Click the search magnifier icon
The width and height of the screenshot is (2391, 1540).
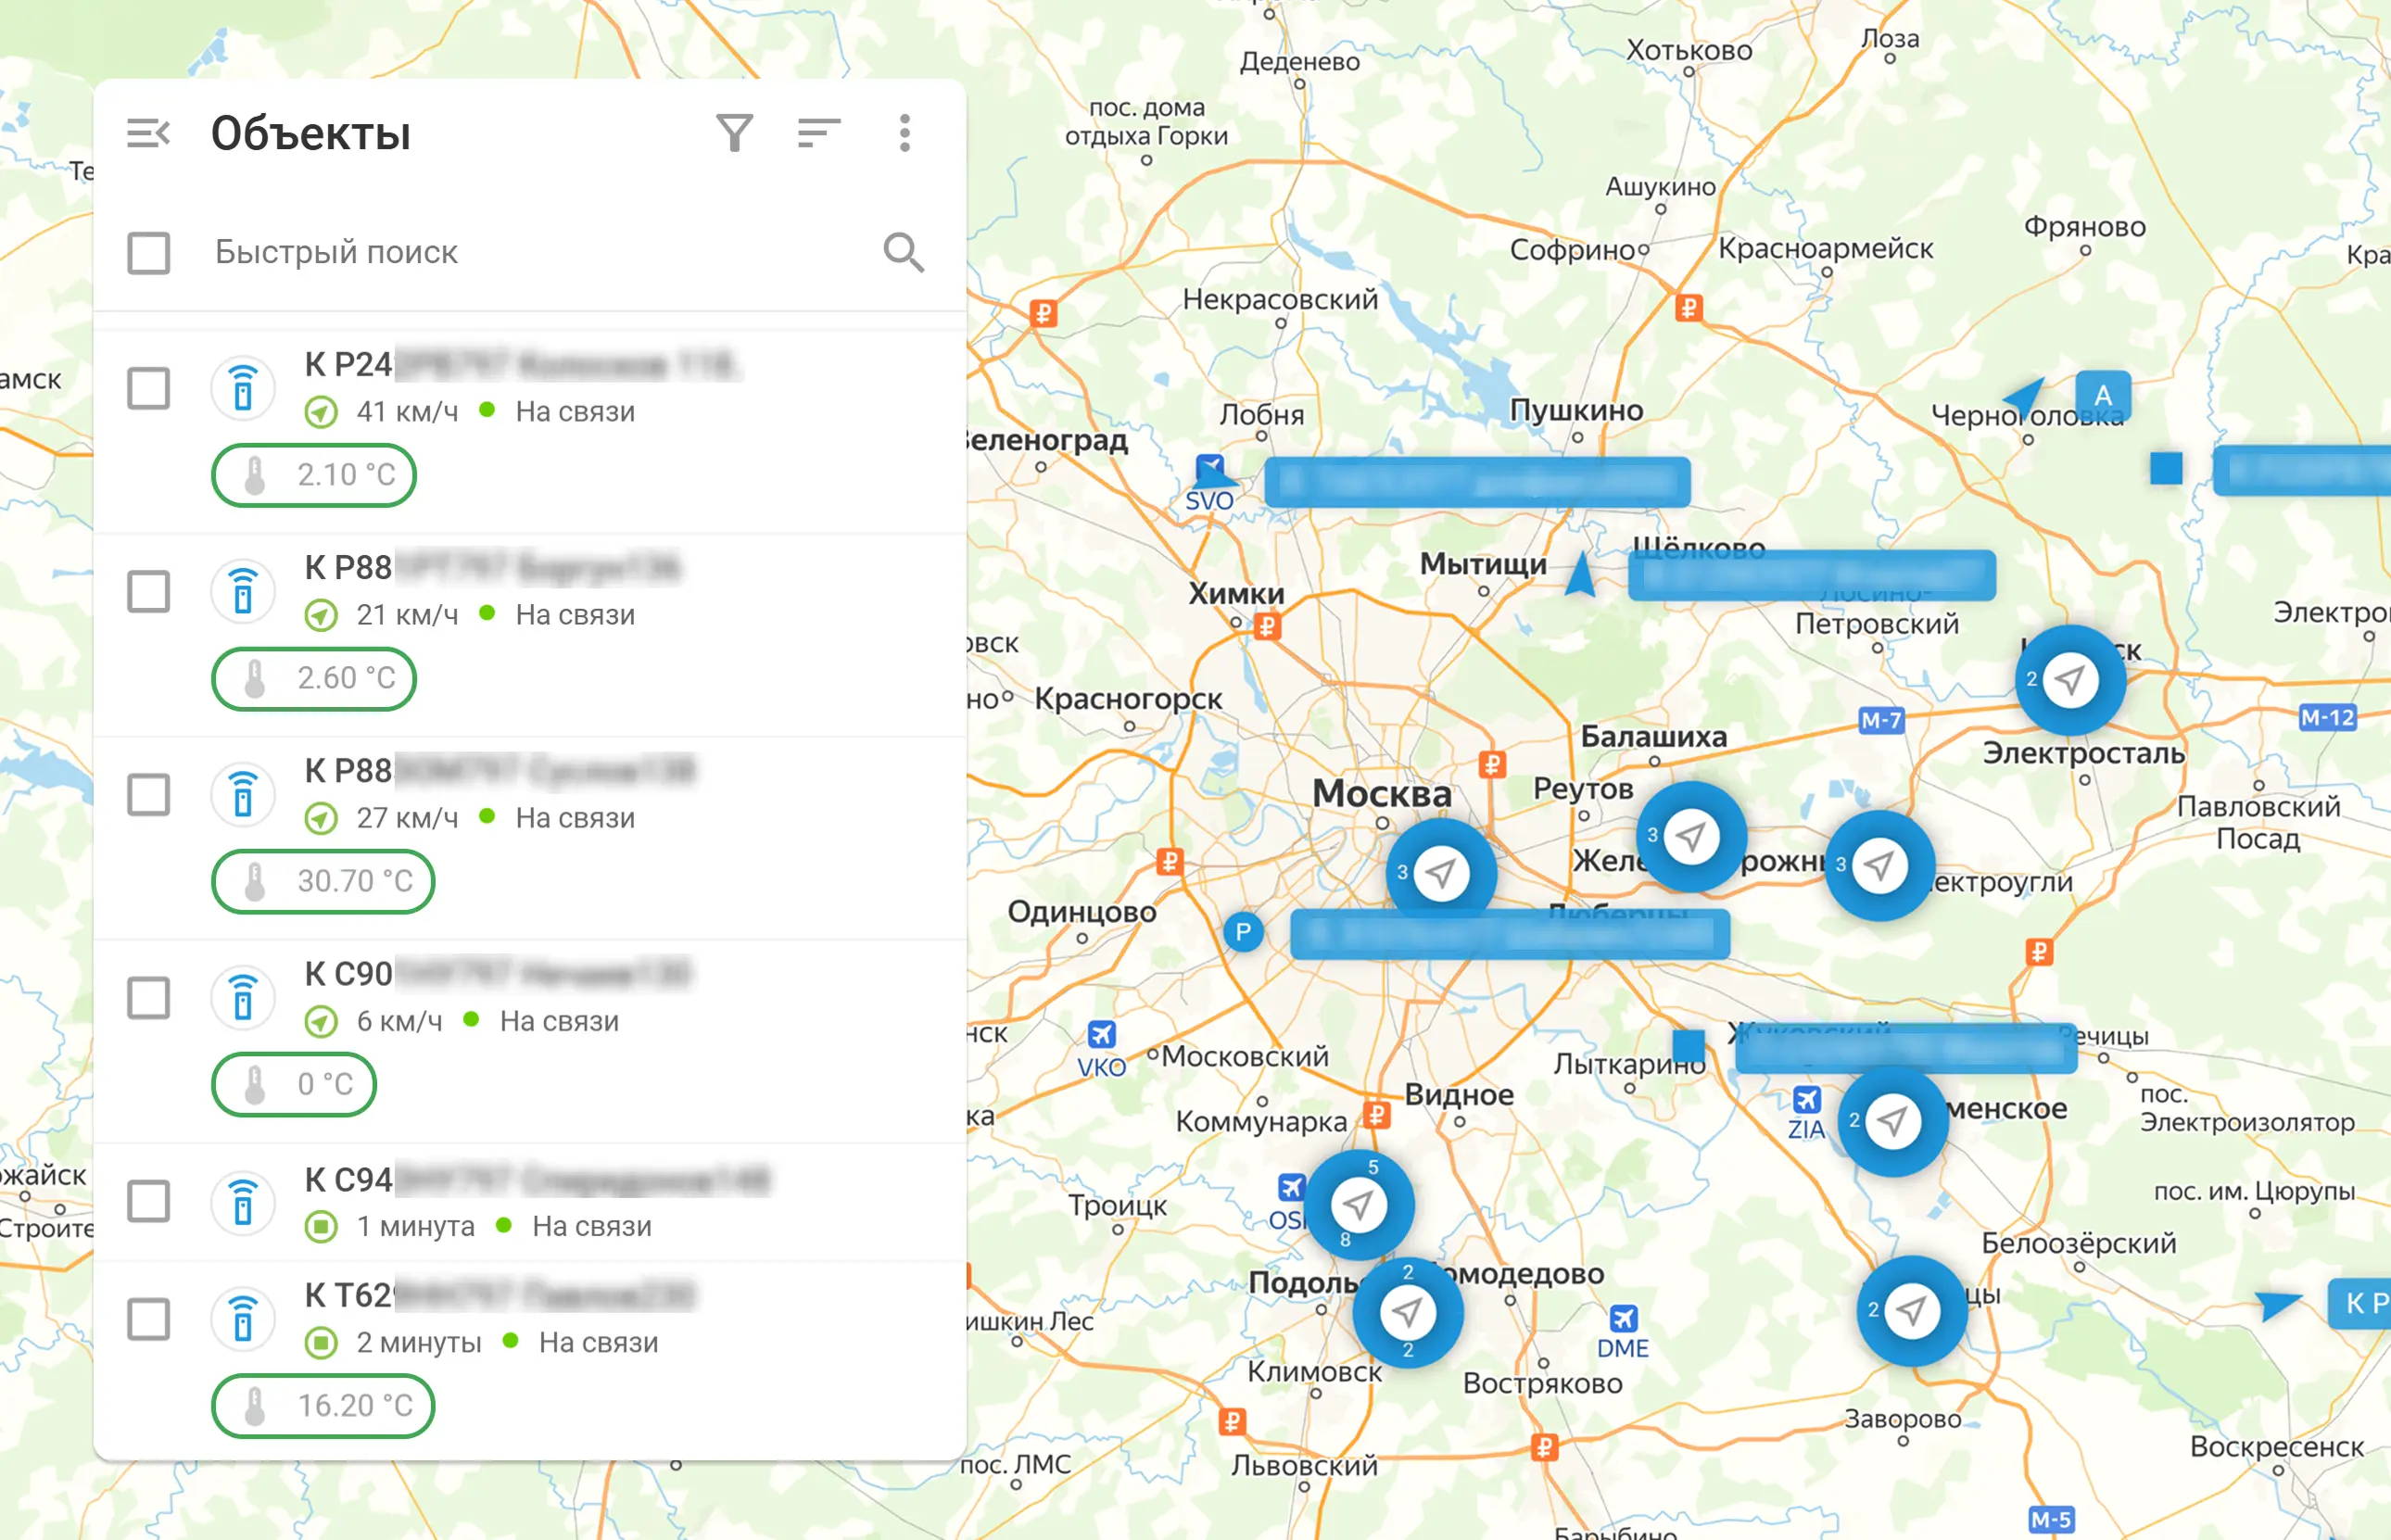click(x=904, y=252)
